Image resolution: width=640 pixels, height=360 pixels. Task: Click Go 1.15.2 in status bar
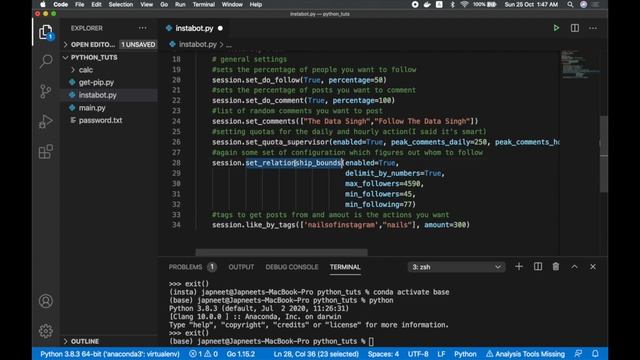tap(240, 354)
